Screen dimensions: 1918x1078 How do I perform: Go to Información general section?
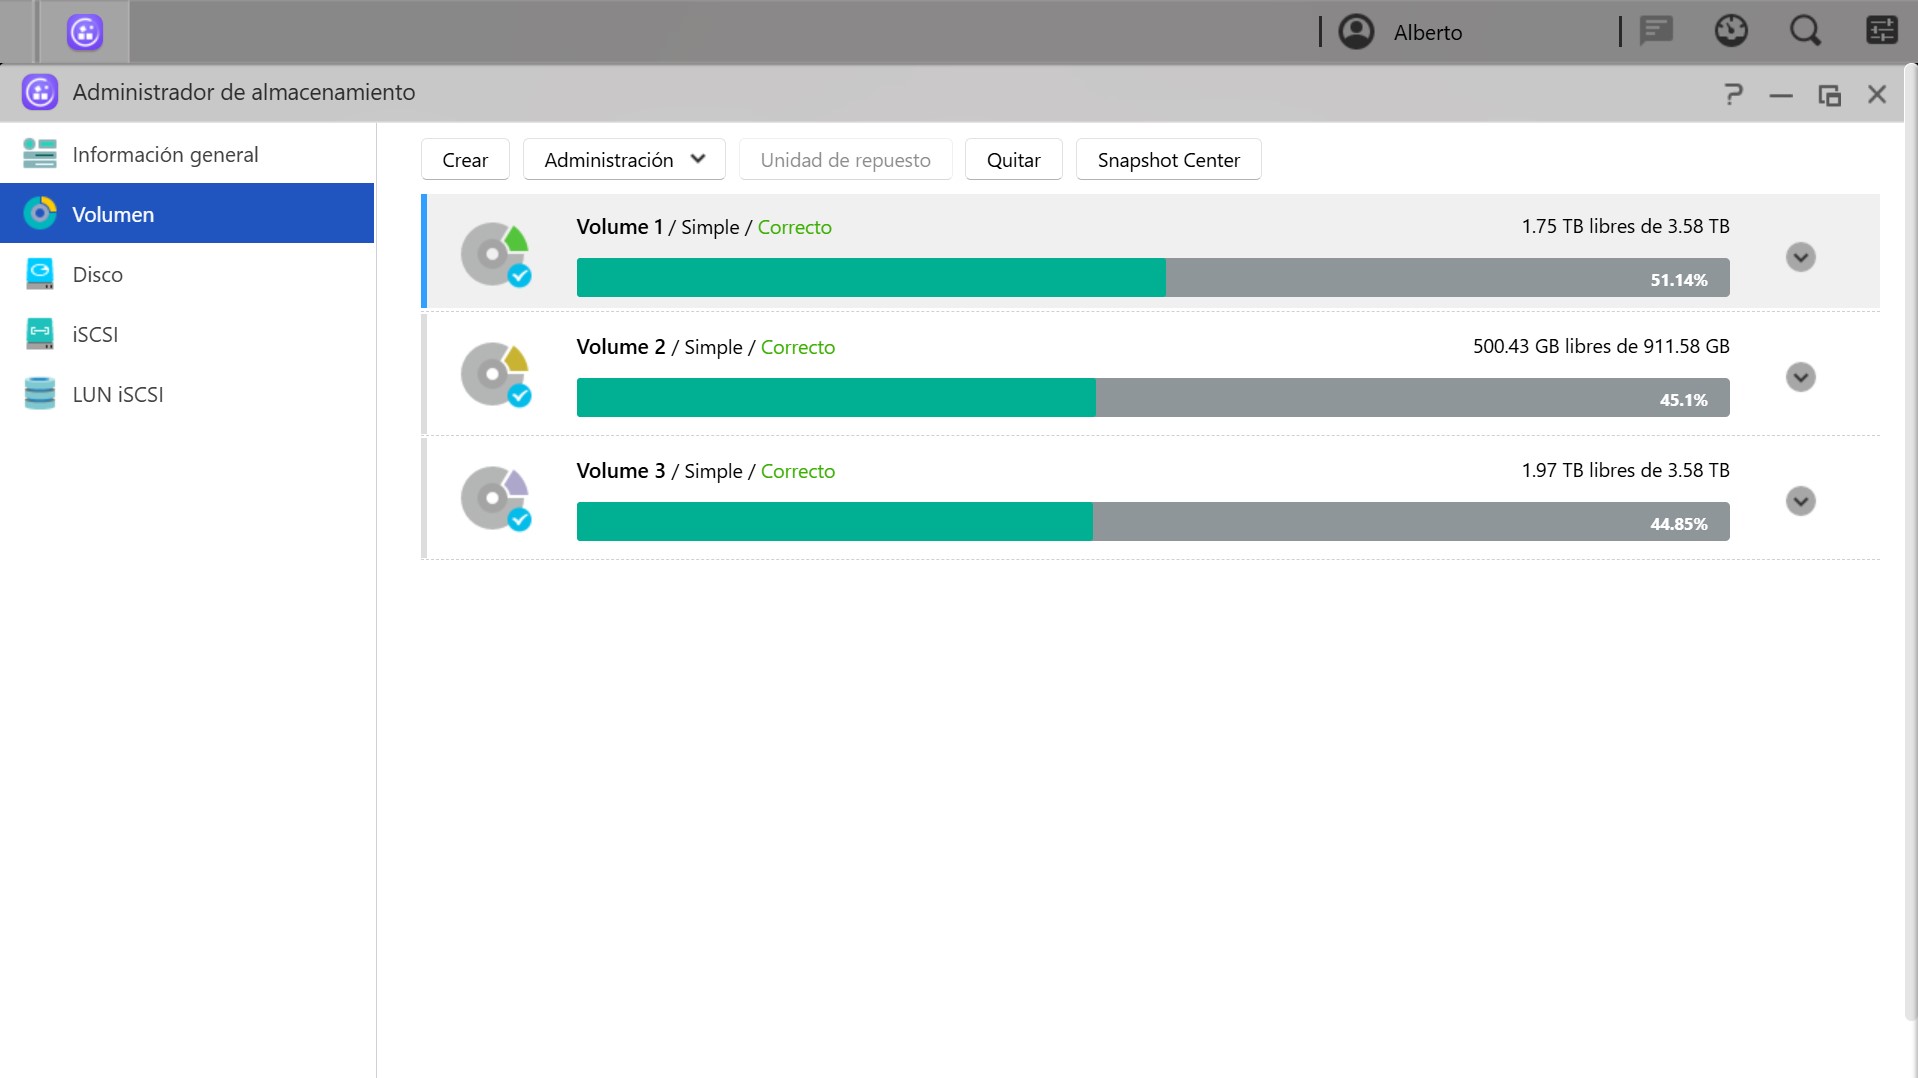(165, 155)
